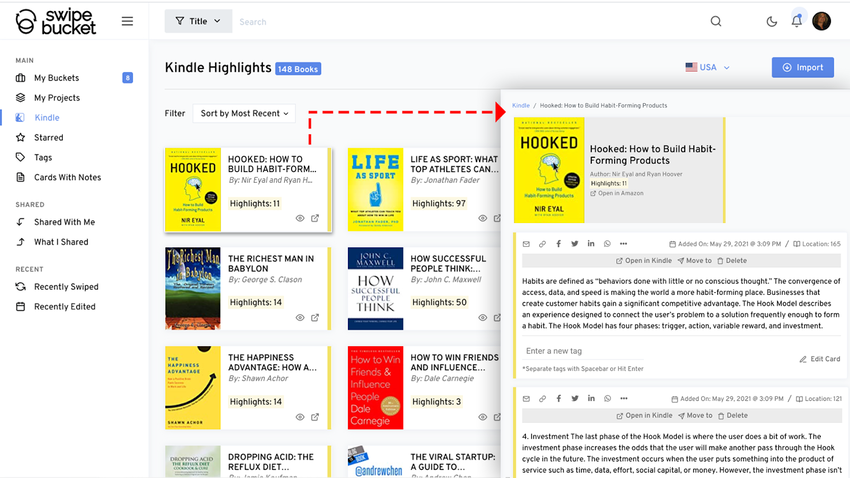Open external link for Richest Man in Babylon

[315, 318]
